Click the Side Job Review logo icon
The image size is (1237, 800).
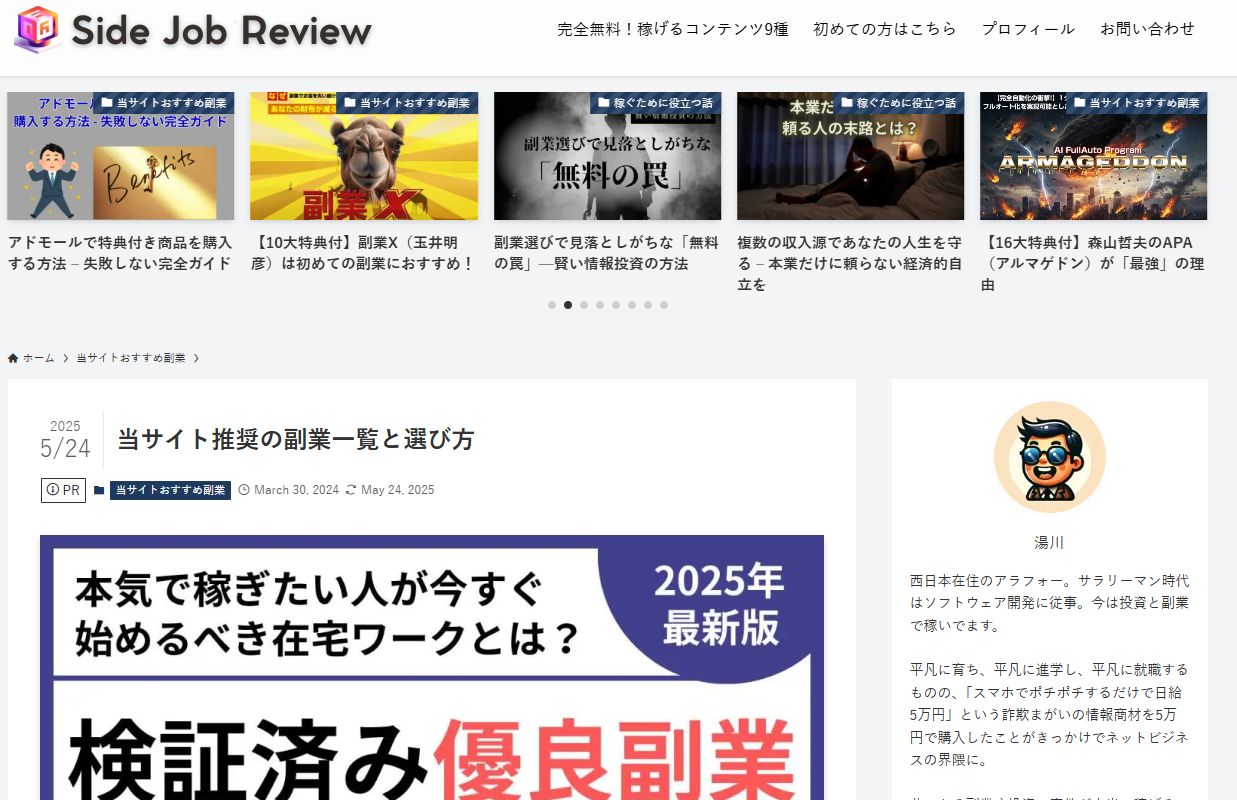37,30
